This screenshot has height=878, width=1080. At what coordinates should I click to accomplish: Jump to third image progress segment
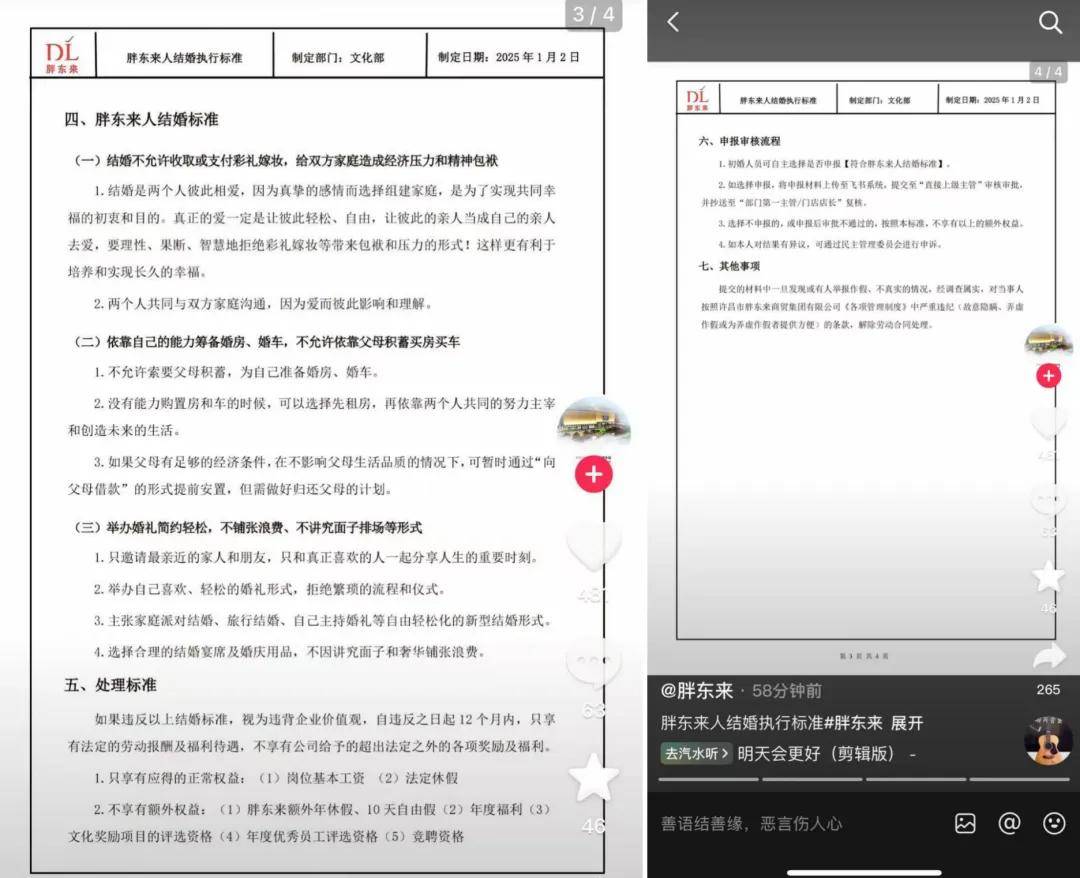[915, 780]
